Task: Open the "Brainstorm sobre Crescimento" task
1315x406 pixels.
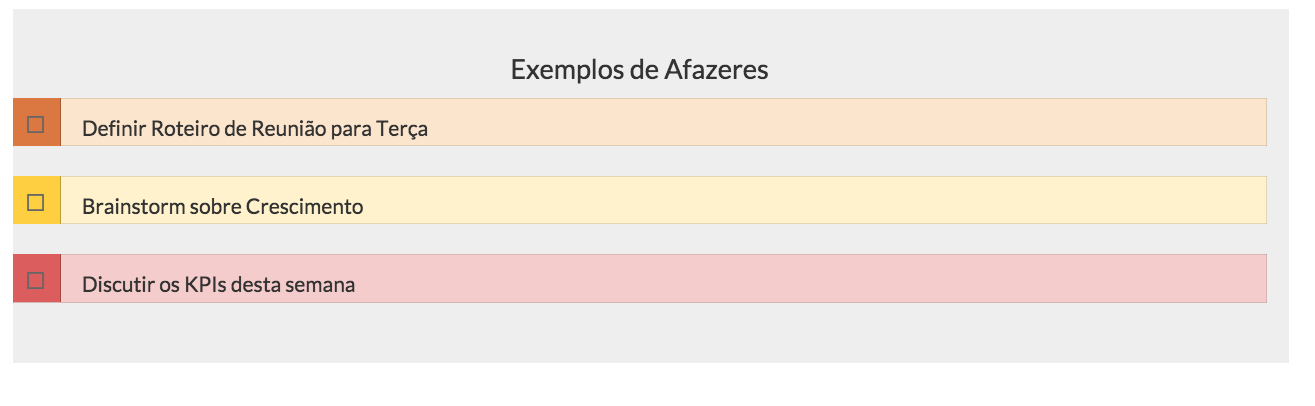Action: point(222,207)
